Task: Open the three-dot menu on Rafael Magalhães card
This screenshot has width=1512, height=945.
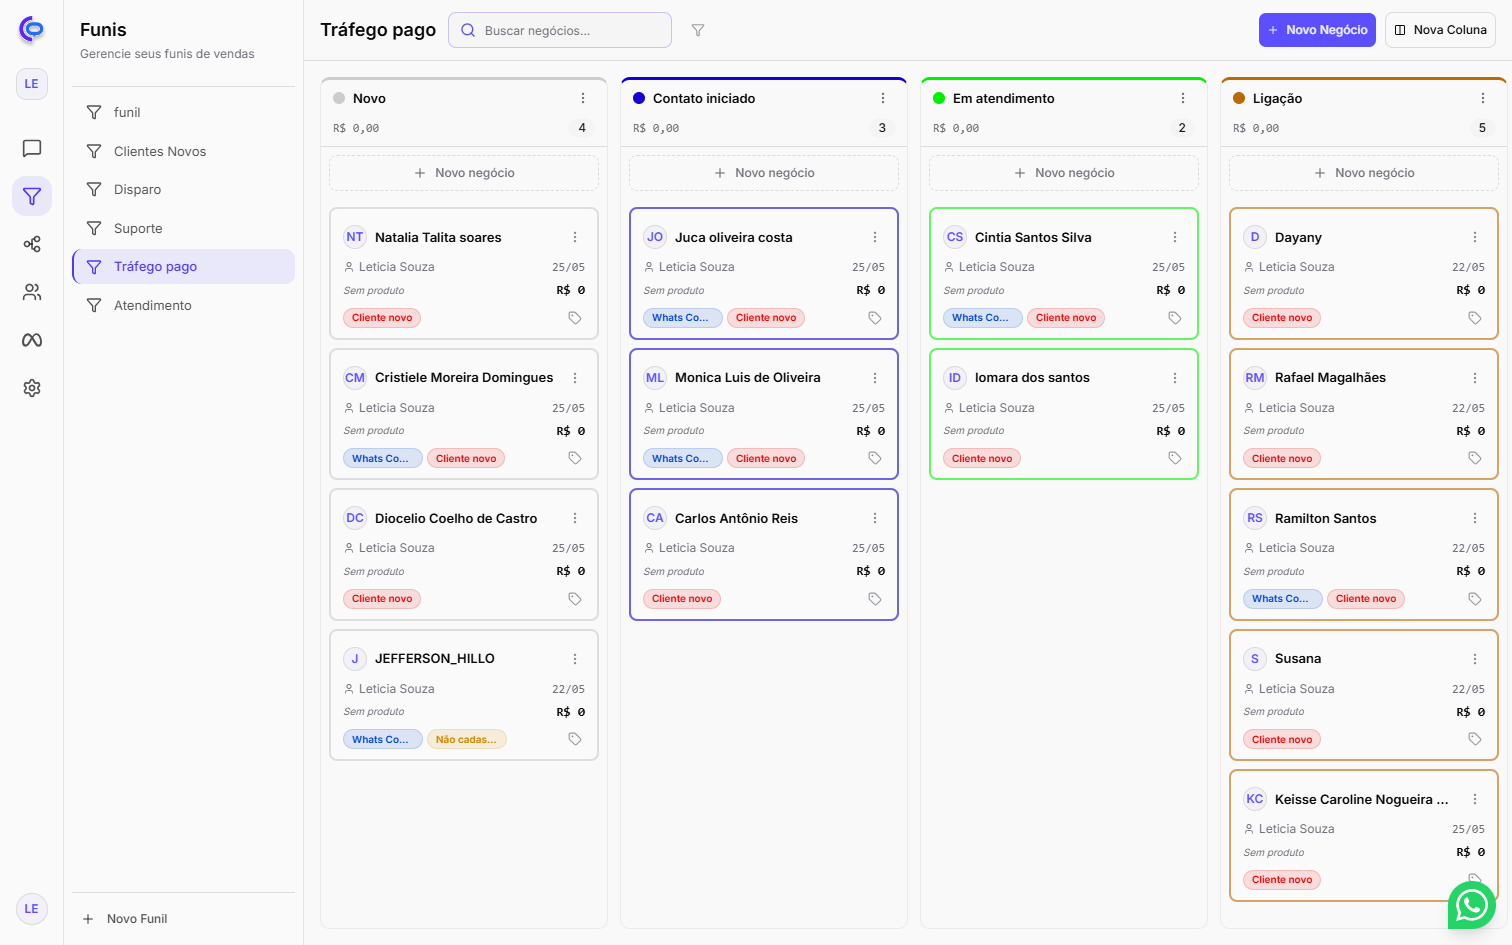Action: 1475,378
